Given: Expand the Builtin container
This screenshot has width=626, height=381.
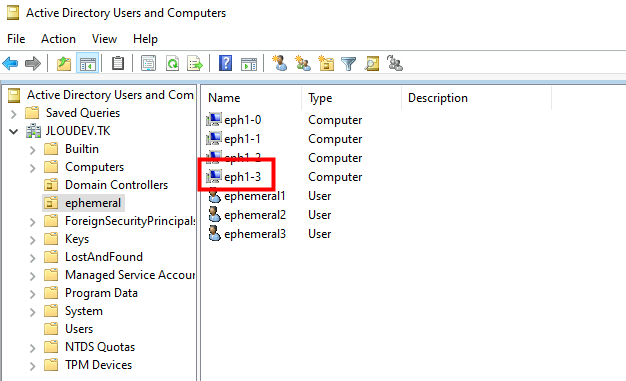Looking at the screenshot, I should (33, 150).
